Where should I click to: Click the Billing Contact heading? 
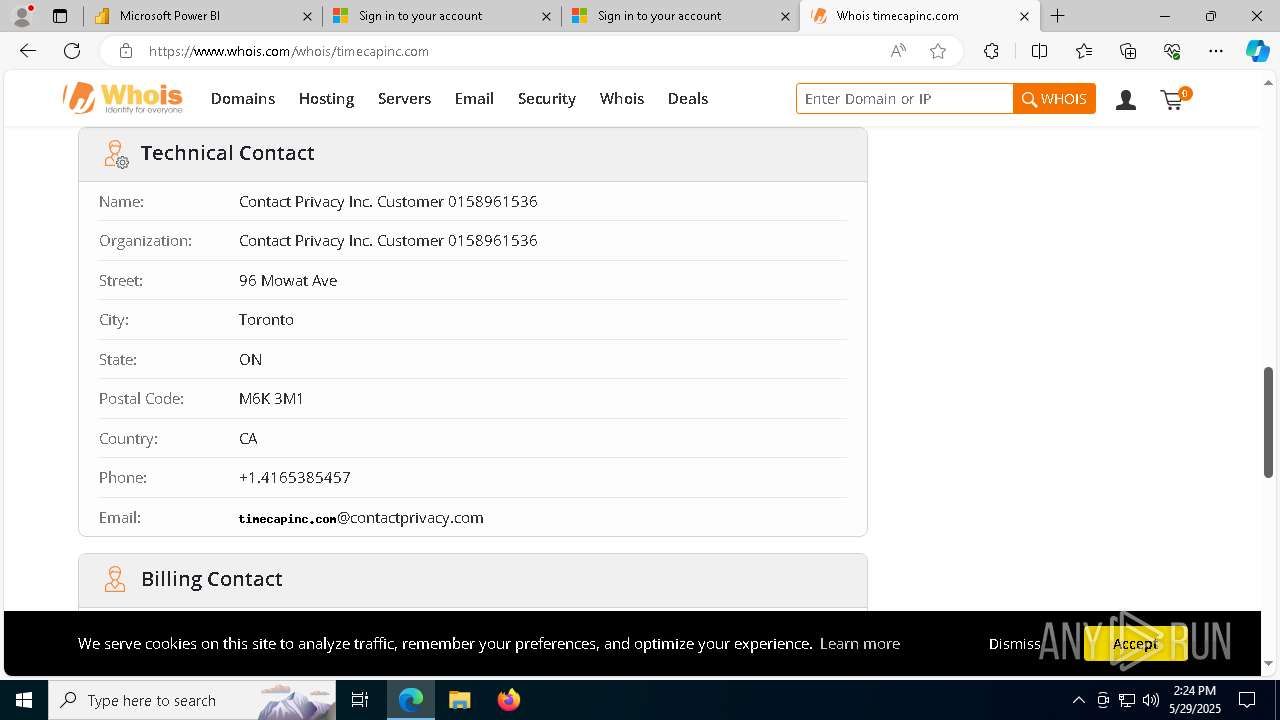coord(211,579)
